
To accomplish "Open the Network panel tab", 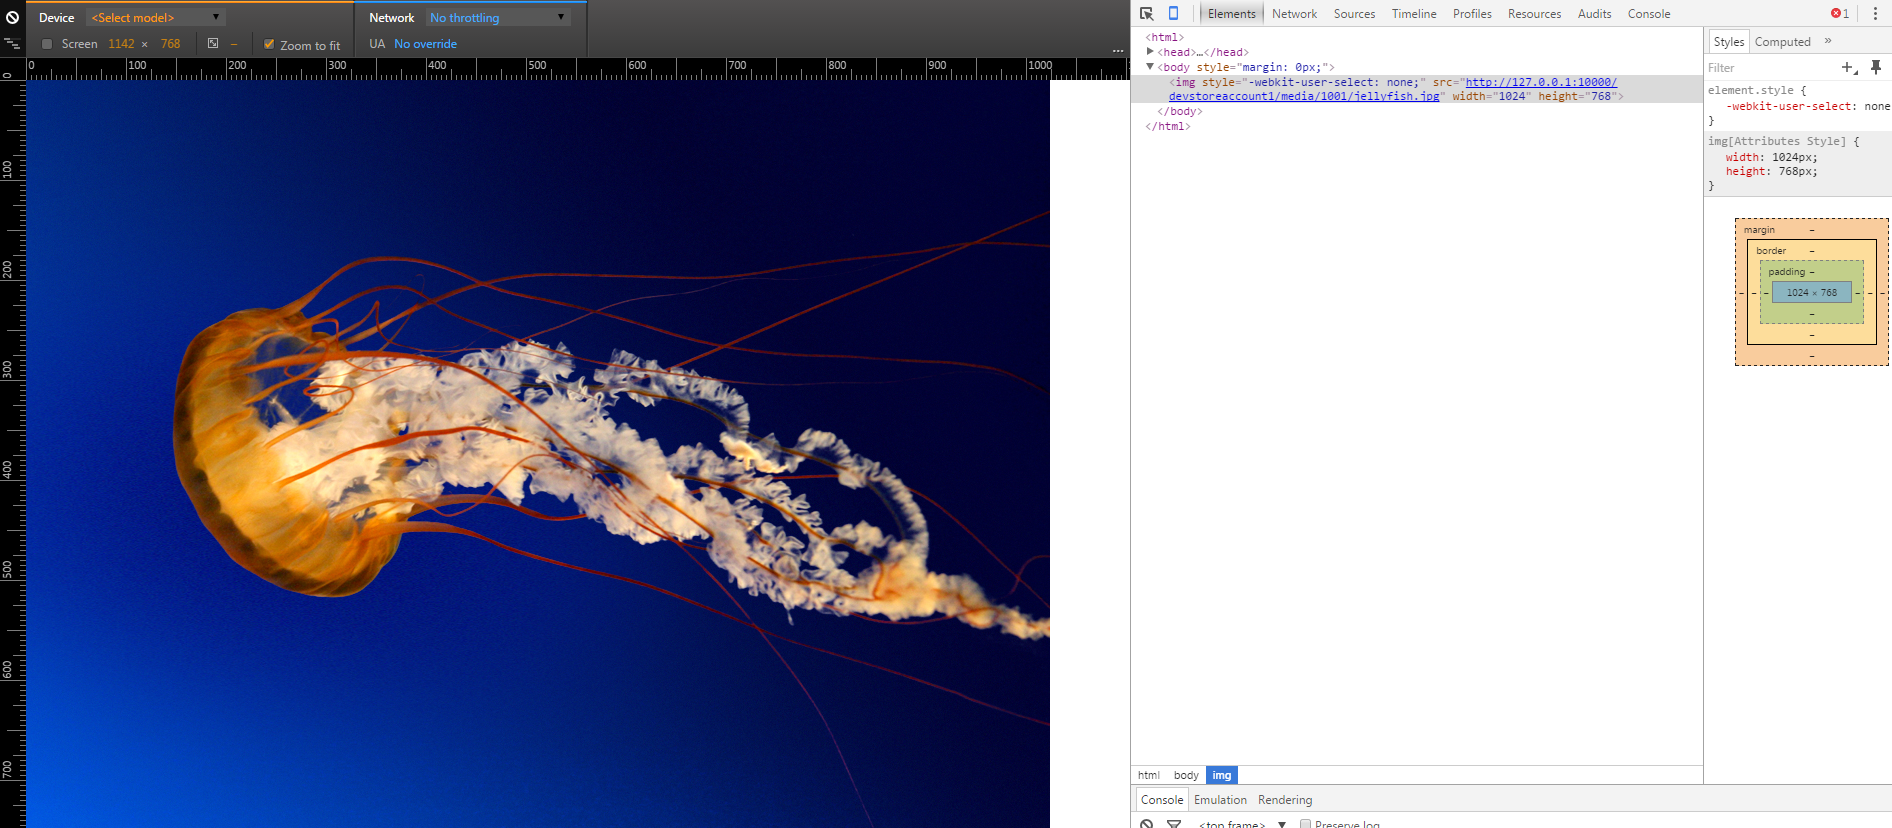I will coord(1294,13).
